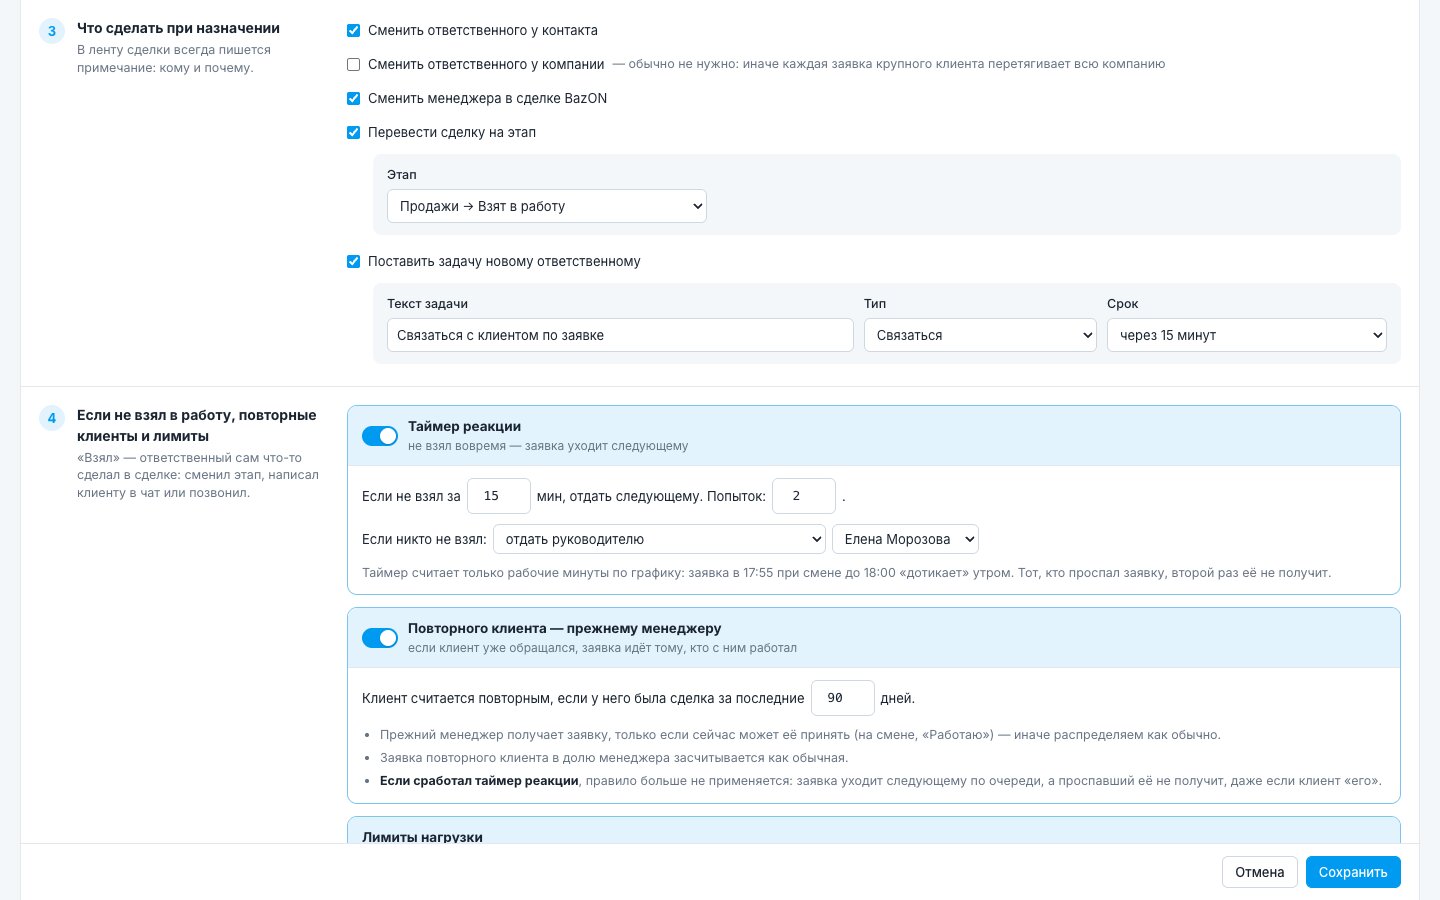Screen dimensions: 1440x900
Task: Click the "Таймер считает только рабочие минуты" hint
Action: pos(846,573)
